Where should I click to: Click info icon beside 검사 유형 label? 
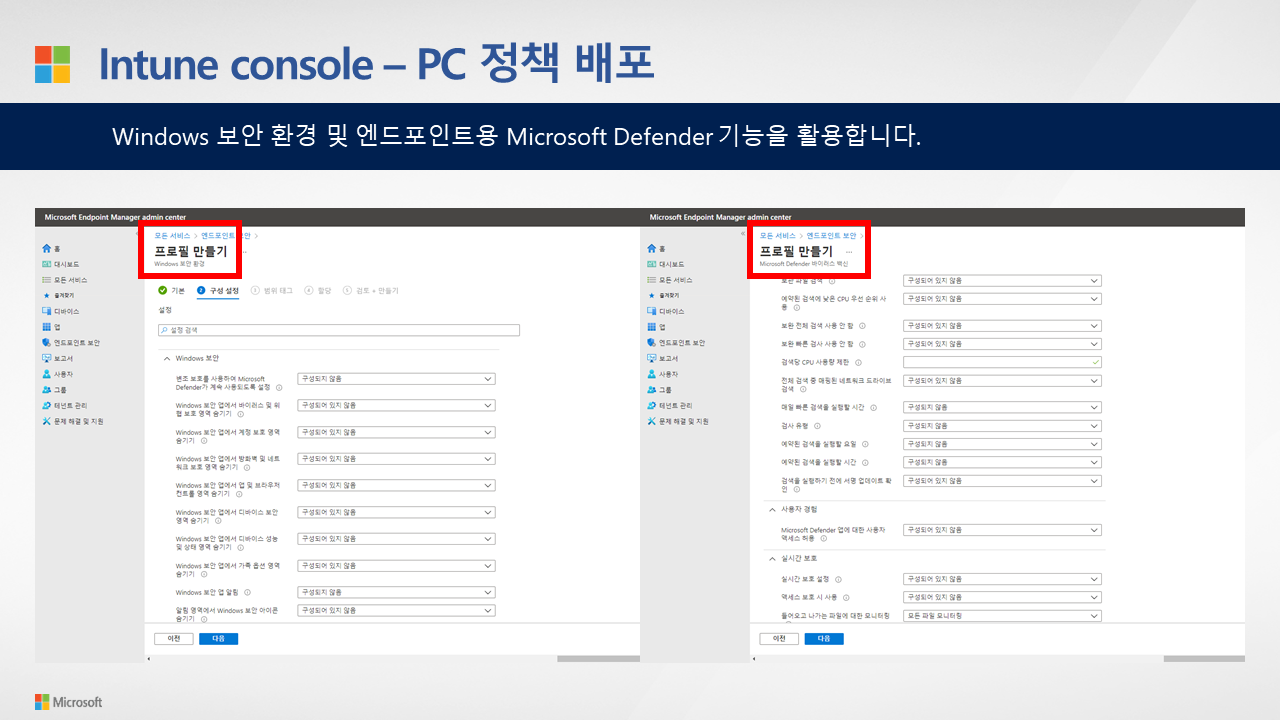click(817, 426)
